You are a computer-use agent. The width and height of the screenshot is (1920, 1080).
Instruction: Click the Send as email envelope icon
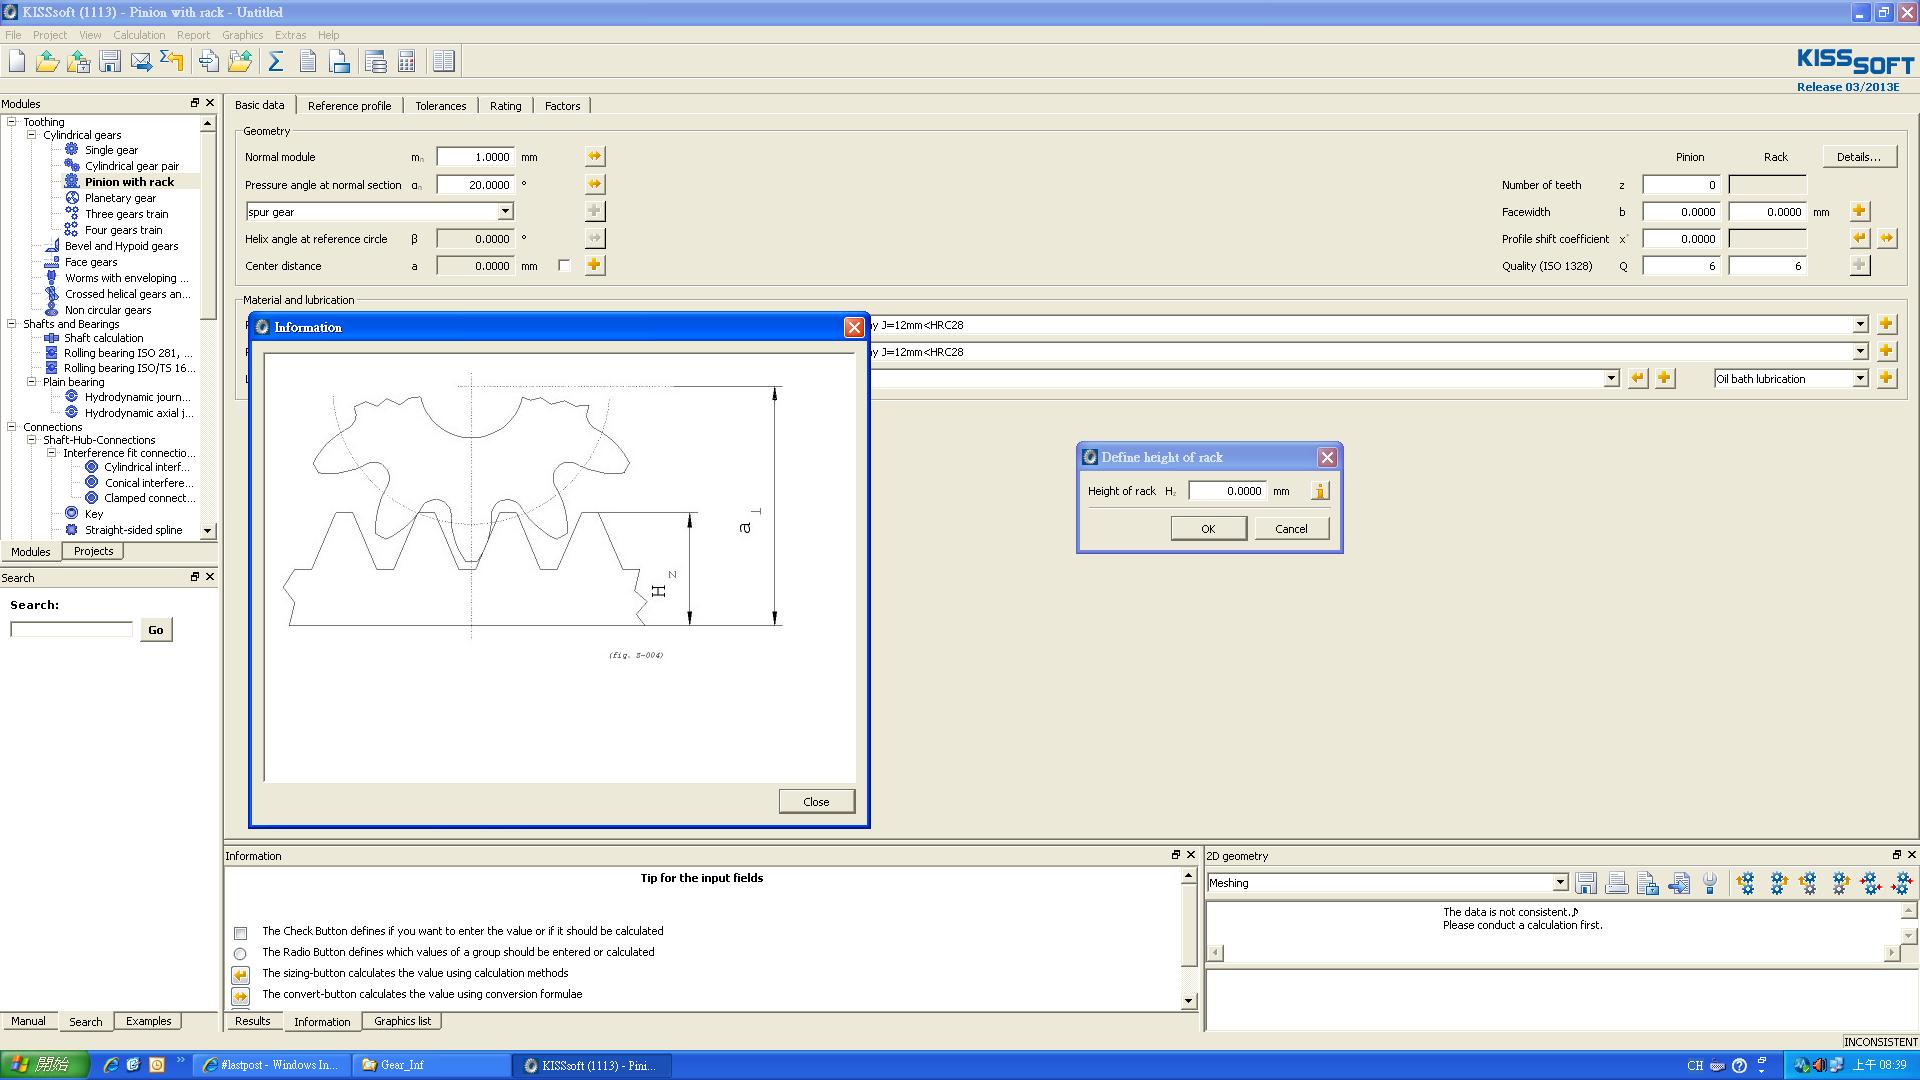click(141, 62)
